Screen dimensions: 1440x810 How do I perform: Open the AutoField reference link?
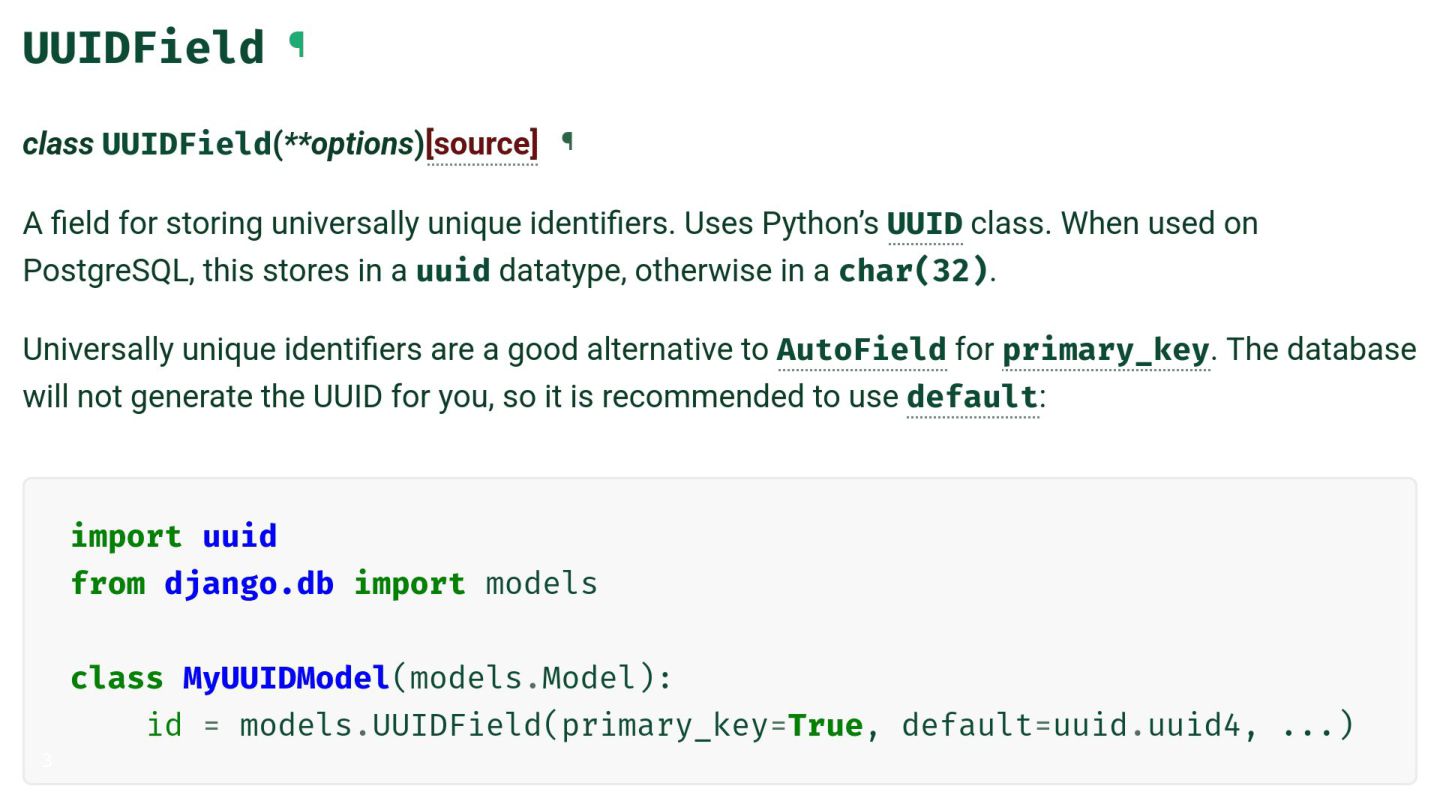point(861,350)
